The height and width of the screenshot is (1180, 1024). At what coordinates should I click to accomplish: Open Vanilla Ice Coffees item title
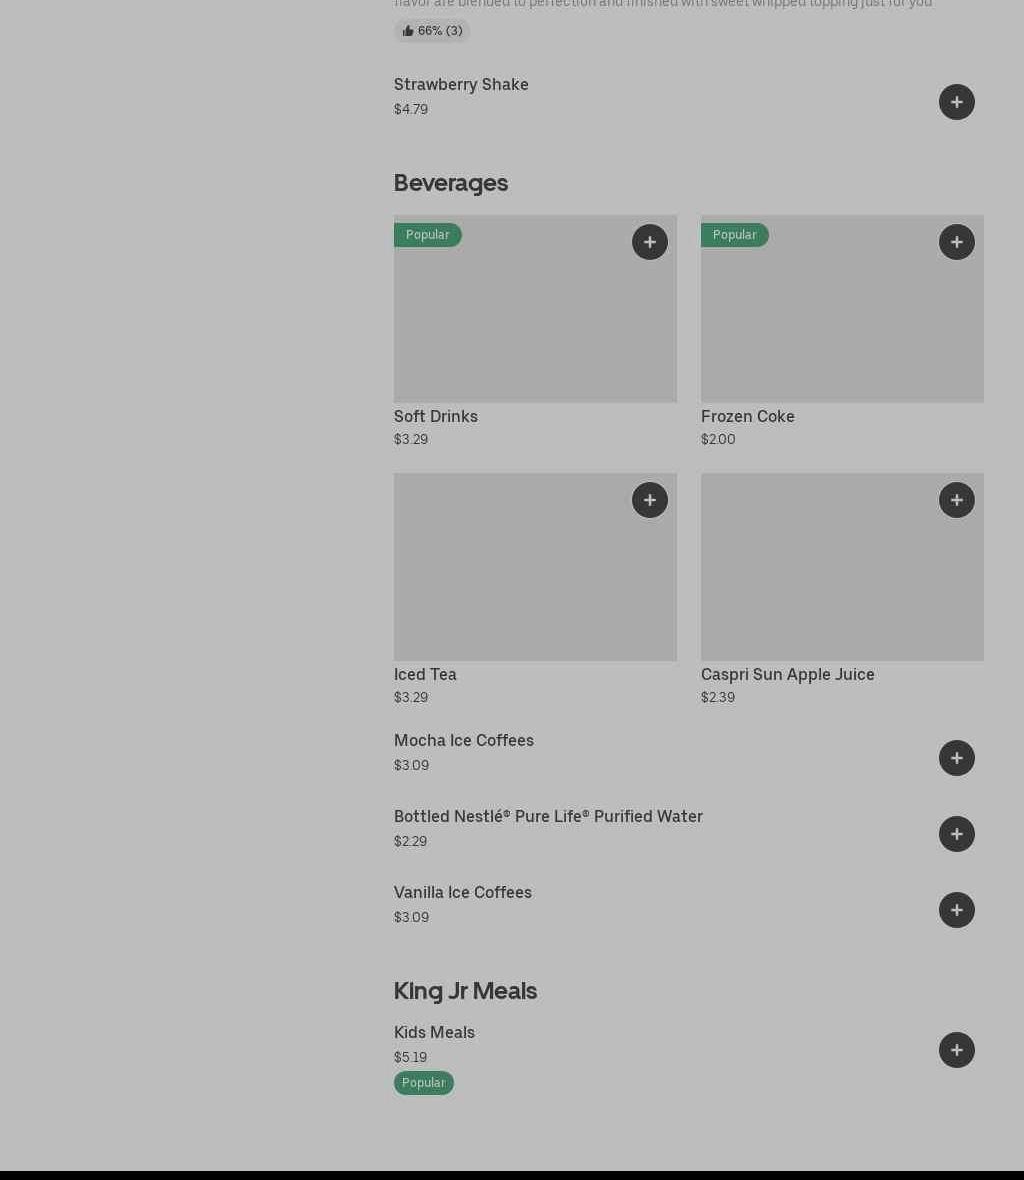pyautogui.click(x=462, y=892)
